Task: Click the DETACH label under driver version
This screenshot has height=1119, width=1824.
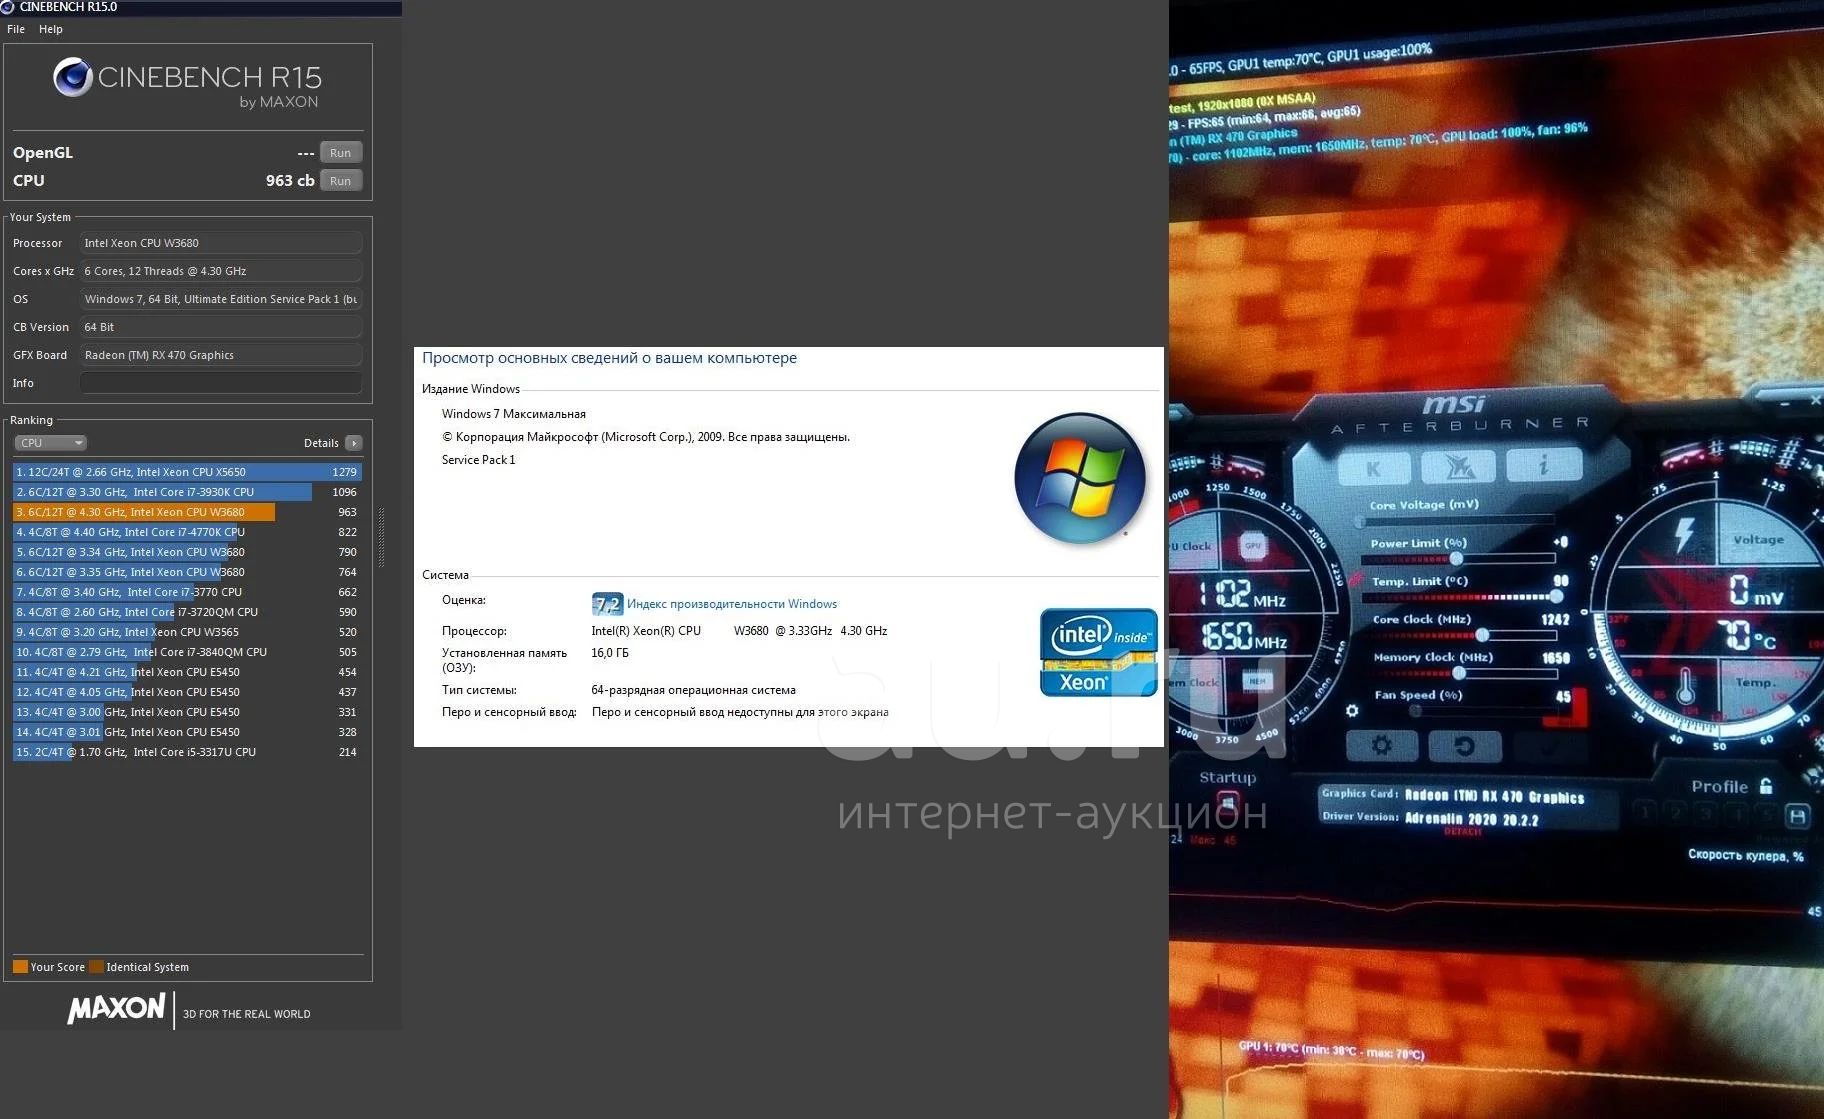Action: (x=1462, y=832)
